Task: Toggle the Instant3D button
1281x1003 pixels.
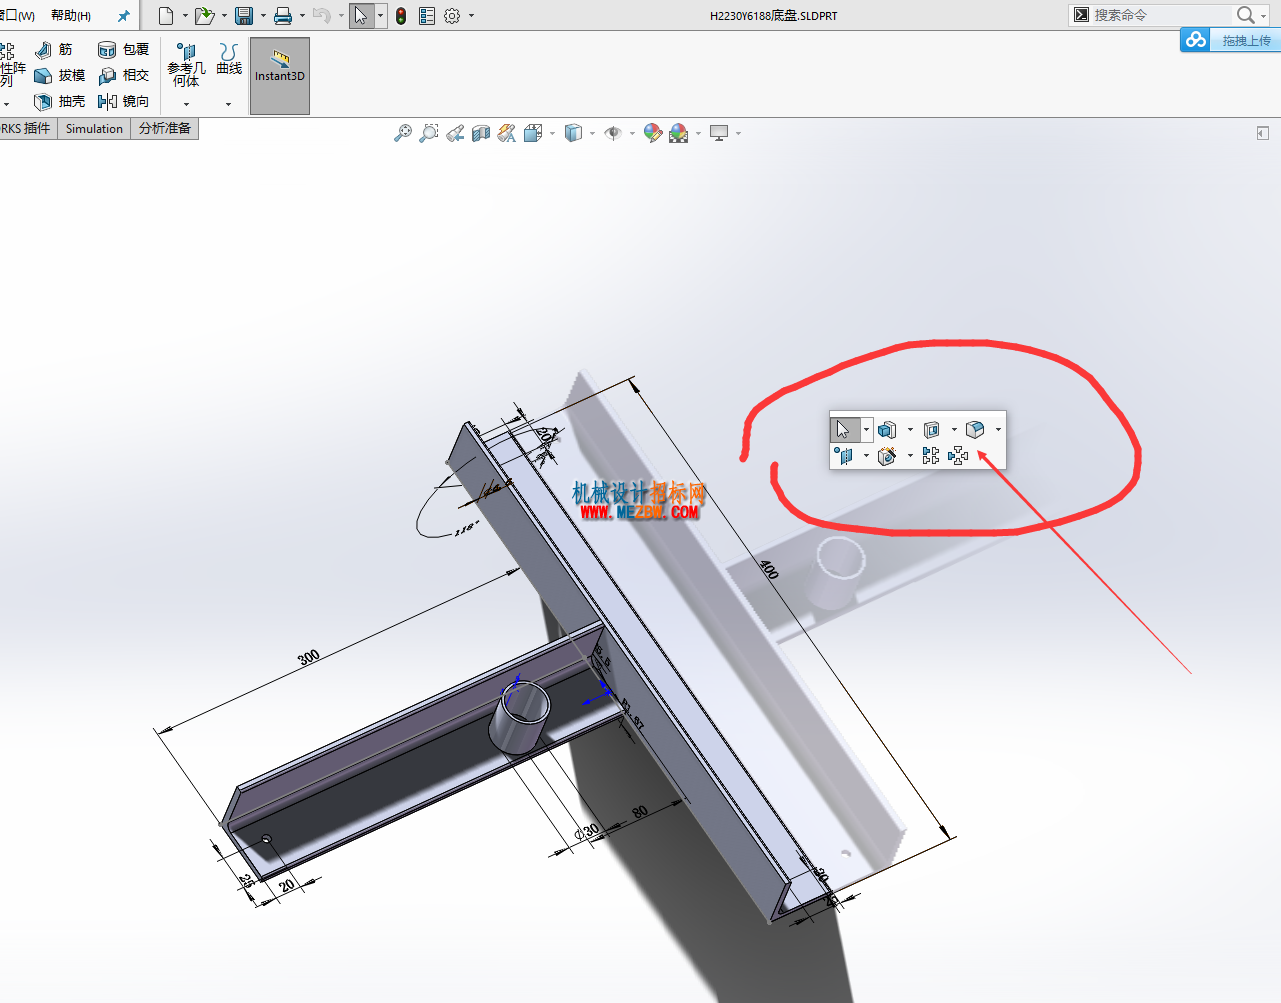Action: click(280, 76)
